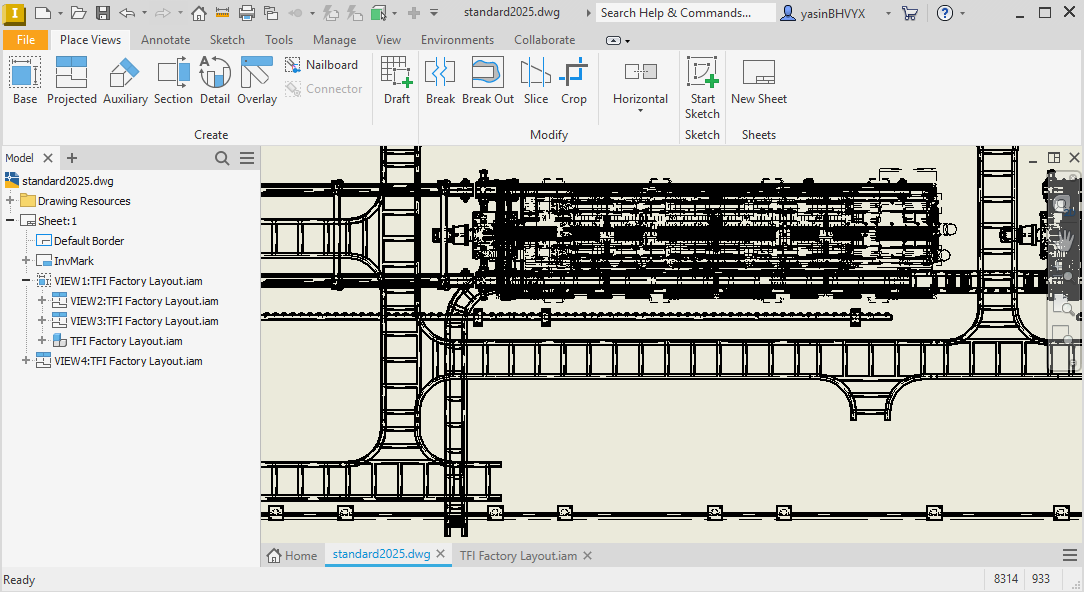The height and width of the screenshot is (592, 1084).
Task: Open the Nailboard tool
Action: [322, 64]
